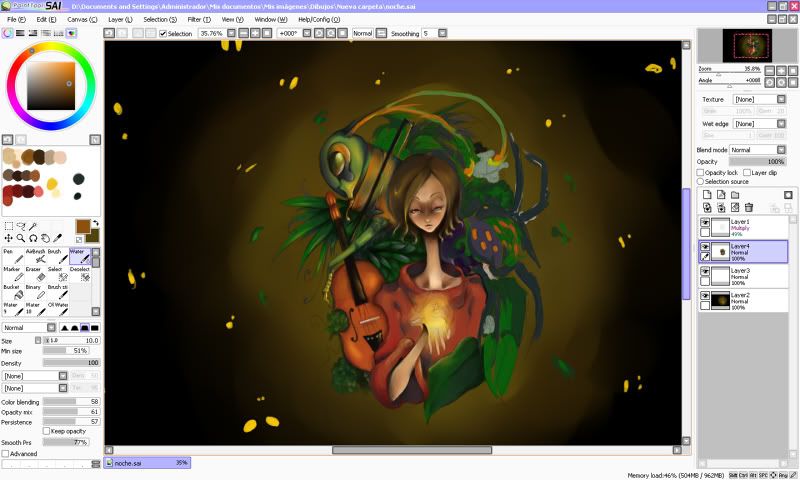Image resolution: width=800 pixels, height=480 pixels.
Task: Open the Smoothing value dropdown
Action: [442, 33]
